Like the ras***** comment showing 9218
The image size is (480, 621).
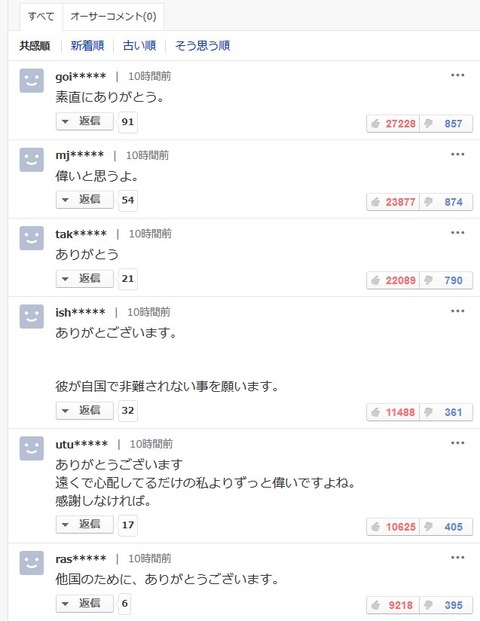(x=393, y=605)
